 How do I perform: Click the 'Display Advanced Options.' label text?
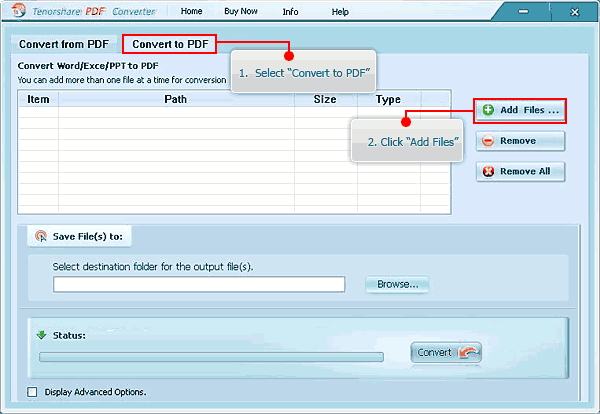coord(95,392)
